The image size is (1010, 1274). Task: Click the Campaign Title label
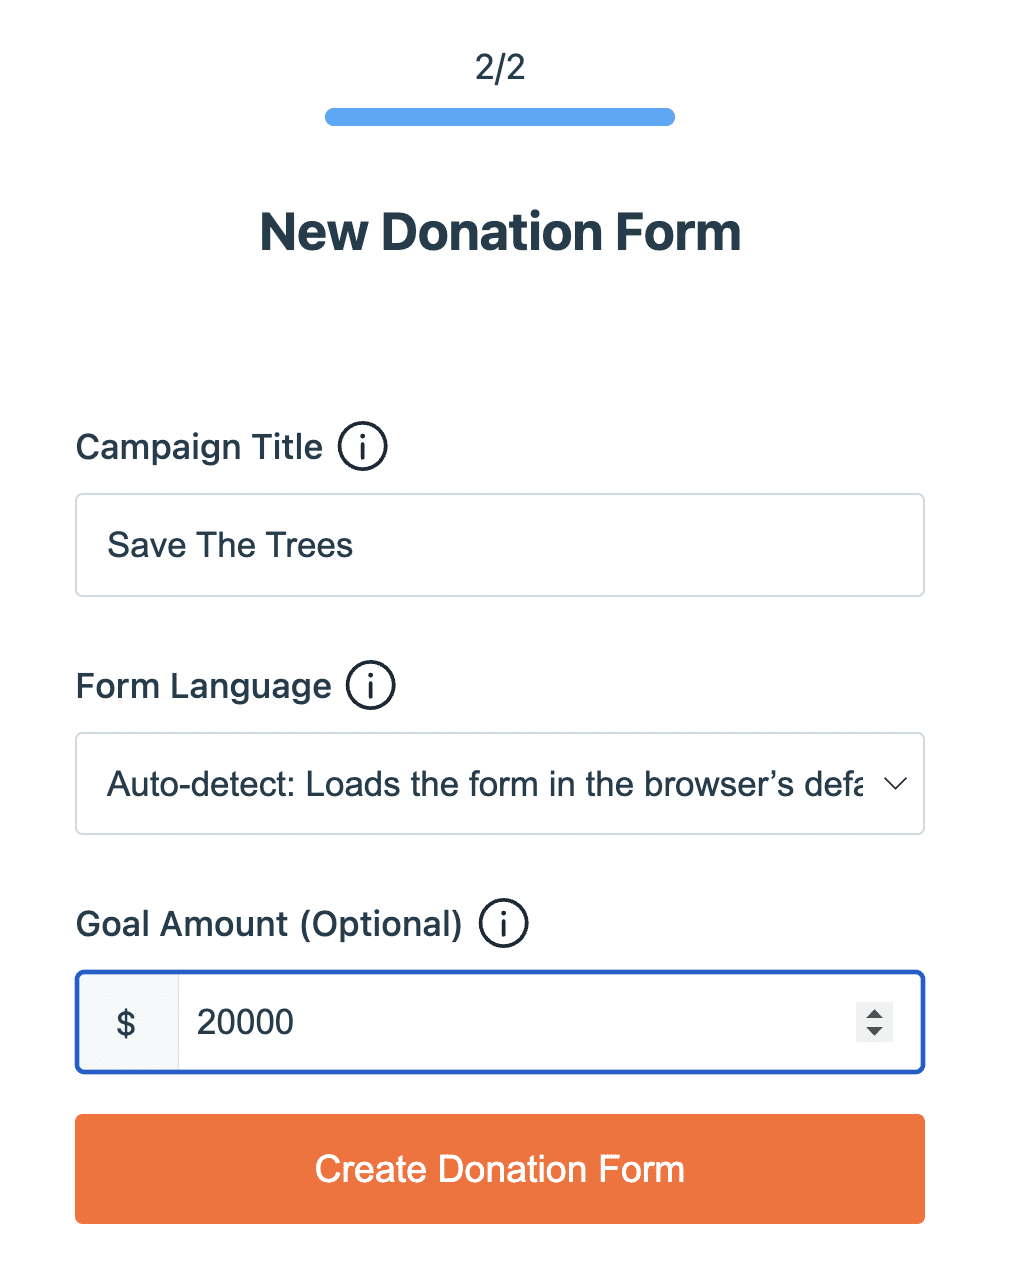[x=199, y=447]
